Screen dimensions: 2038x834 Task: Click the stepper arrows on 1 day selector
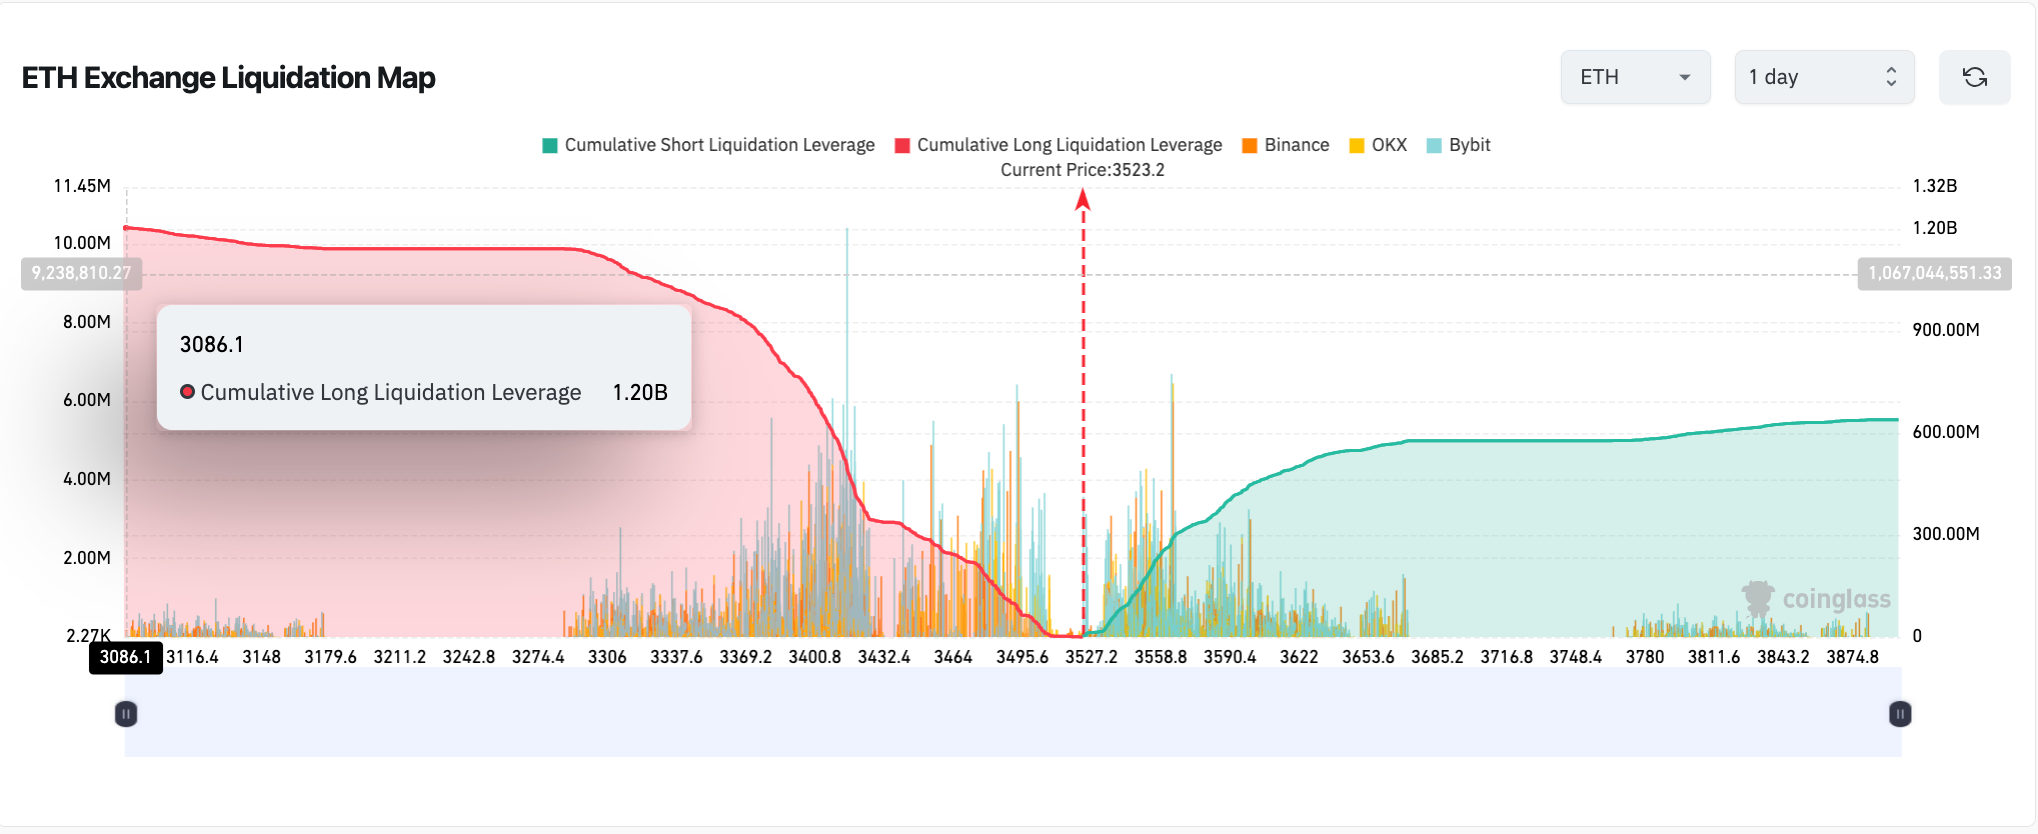(1891, 77)
